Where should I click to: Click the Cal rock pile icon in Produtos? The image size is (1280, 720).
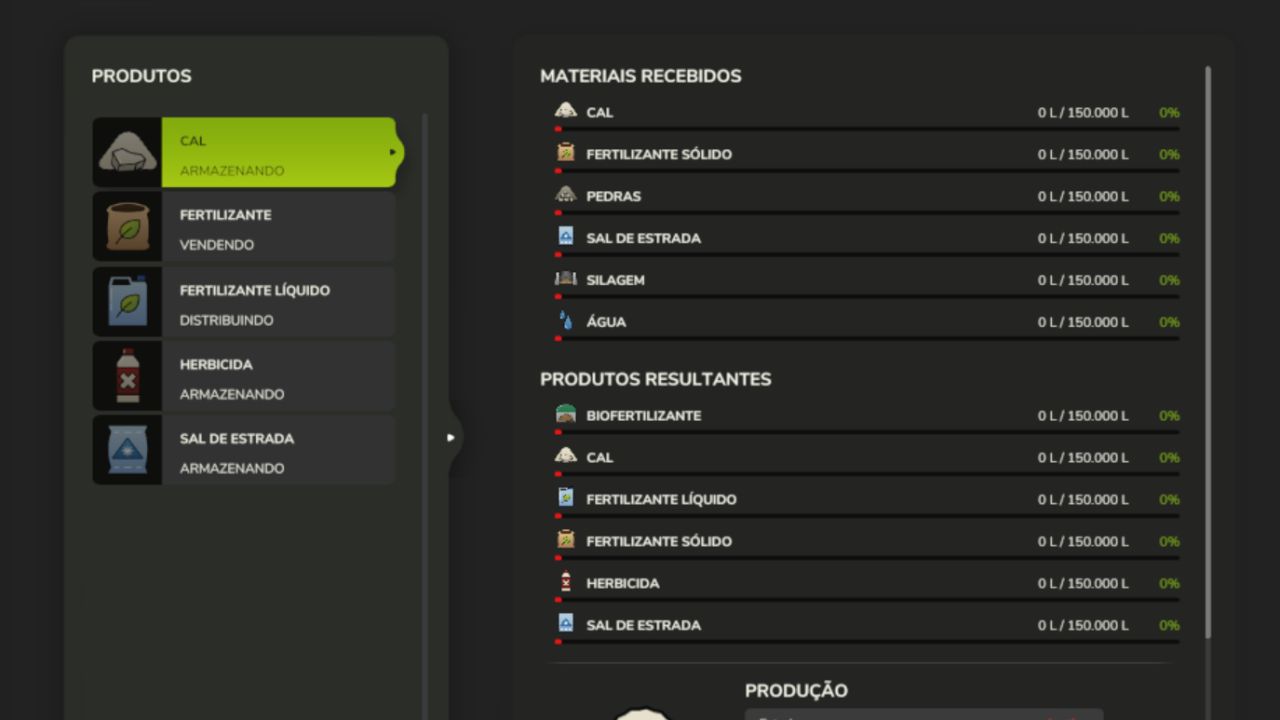(127, 153)
